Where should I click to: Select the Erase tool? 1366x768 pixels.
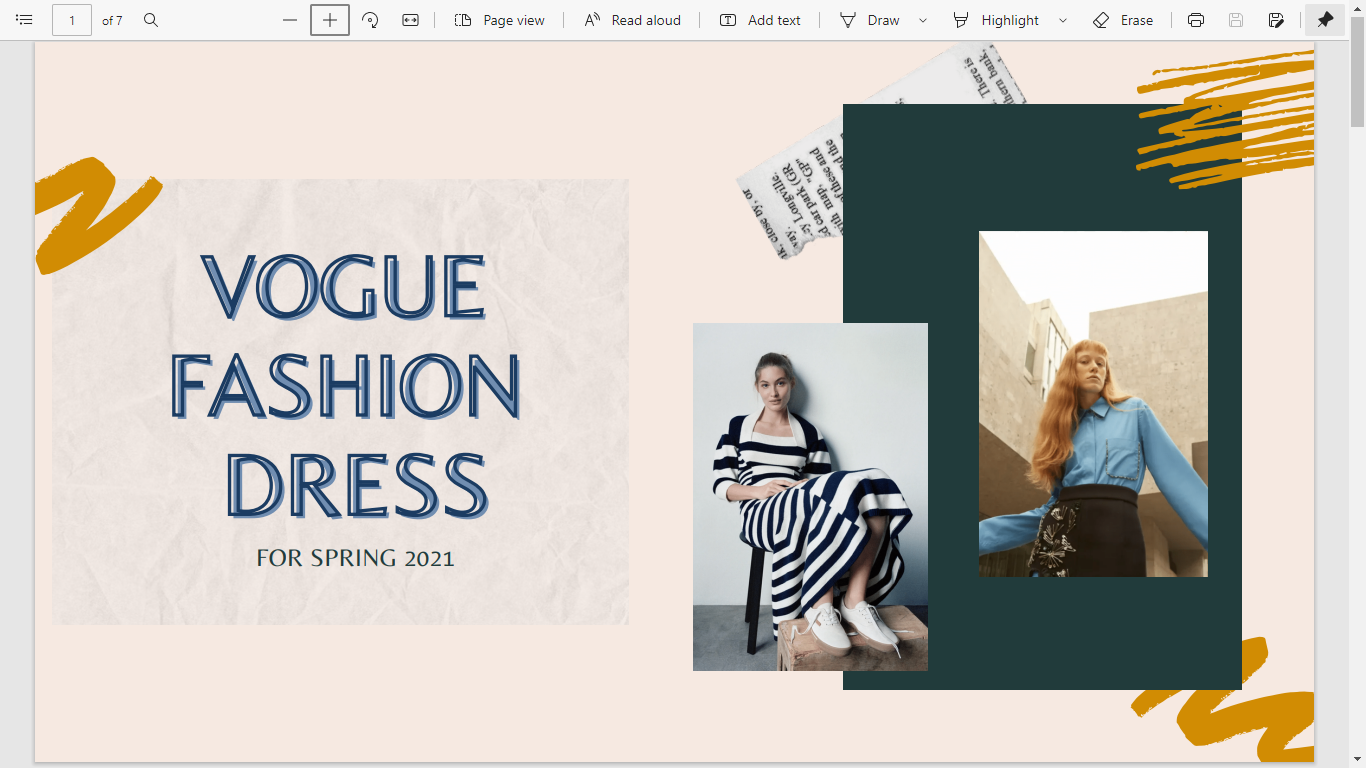point(1123,20)
